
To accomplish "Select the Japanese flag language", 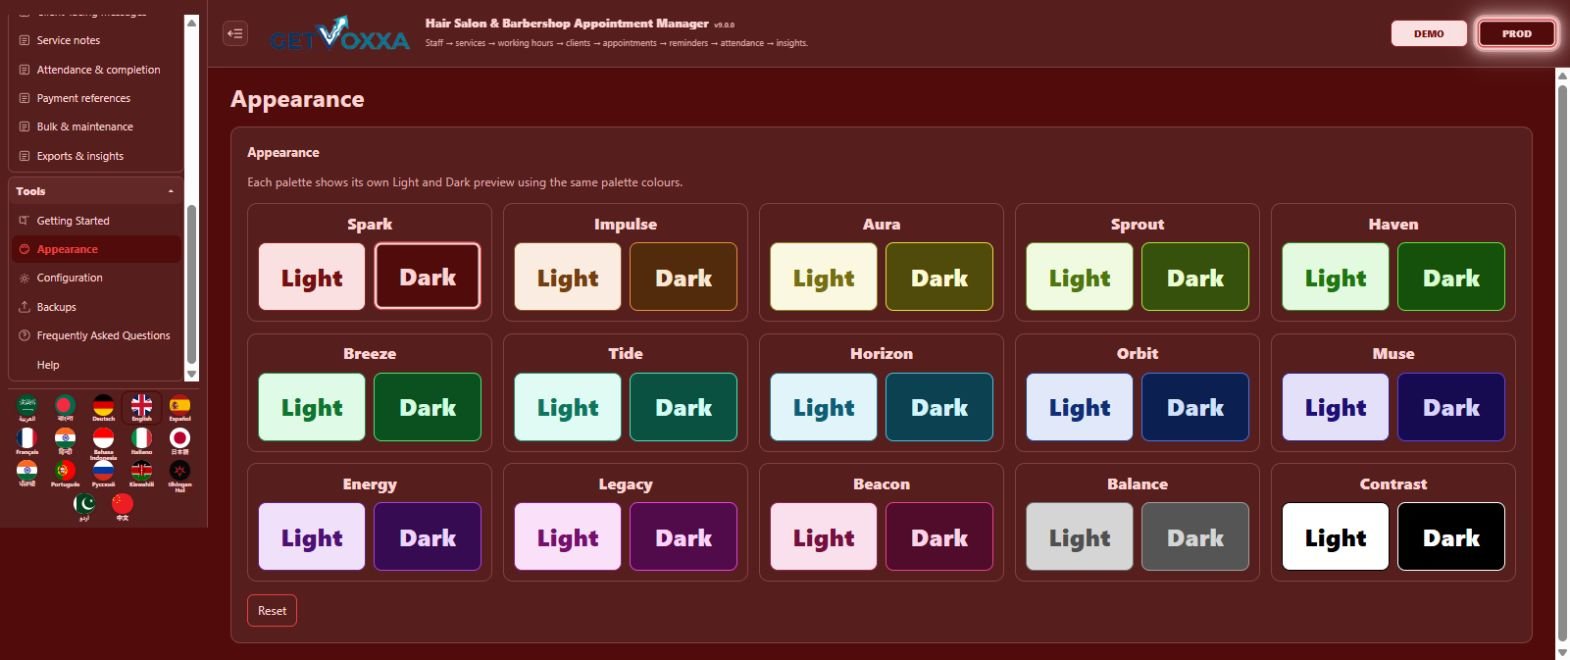I will tap(180, 441).
